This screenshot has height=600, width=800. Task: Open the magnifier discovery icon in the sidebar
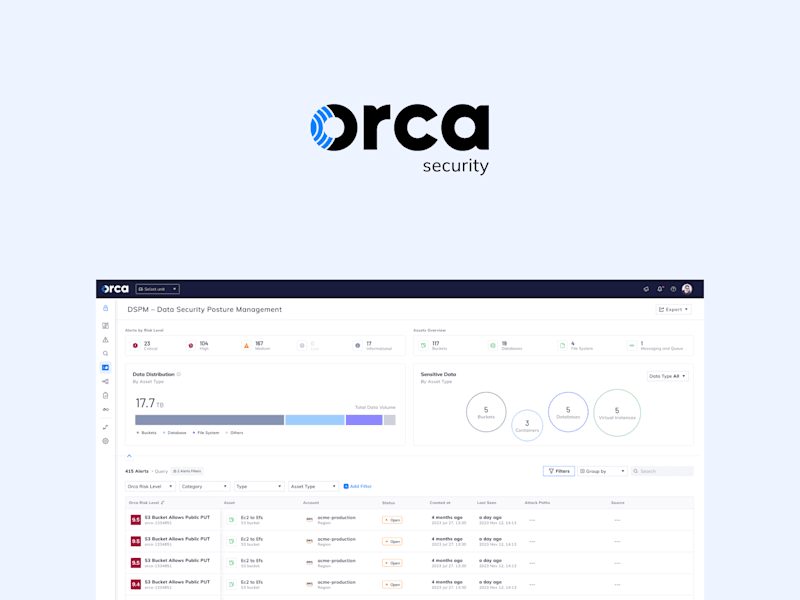(106, 354)
